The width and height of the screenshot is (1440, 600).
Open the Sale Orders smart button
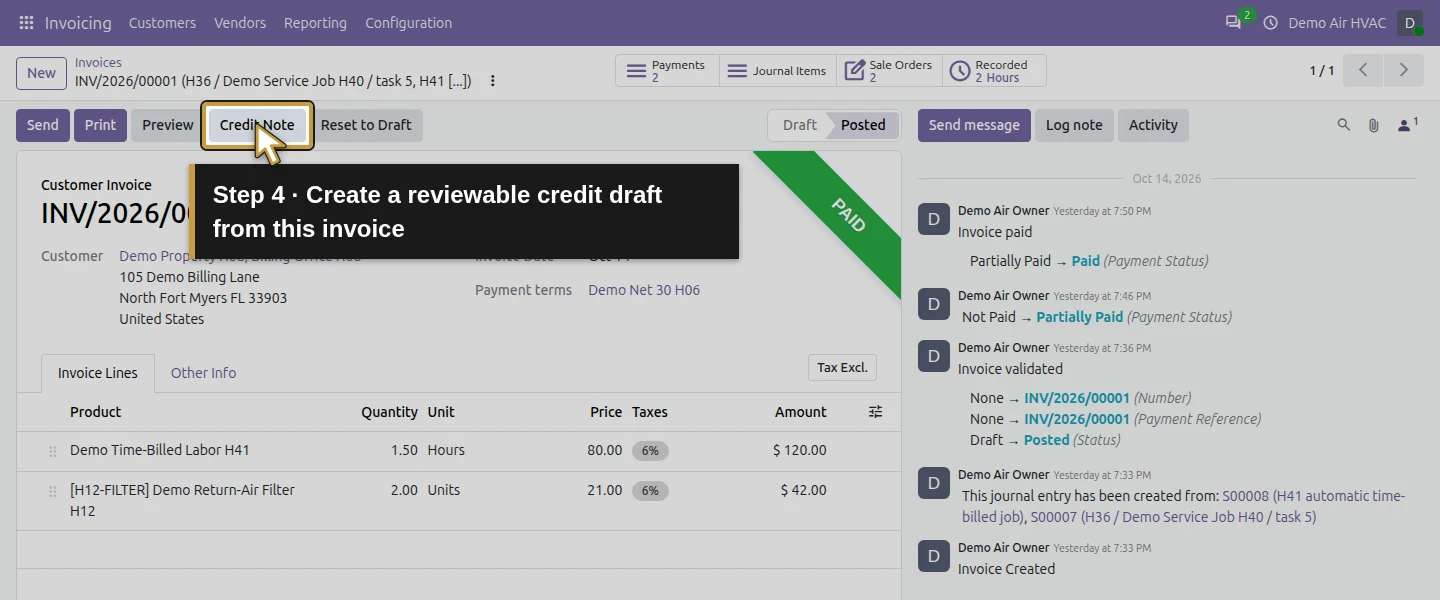[x=889, y=71]
